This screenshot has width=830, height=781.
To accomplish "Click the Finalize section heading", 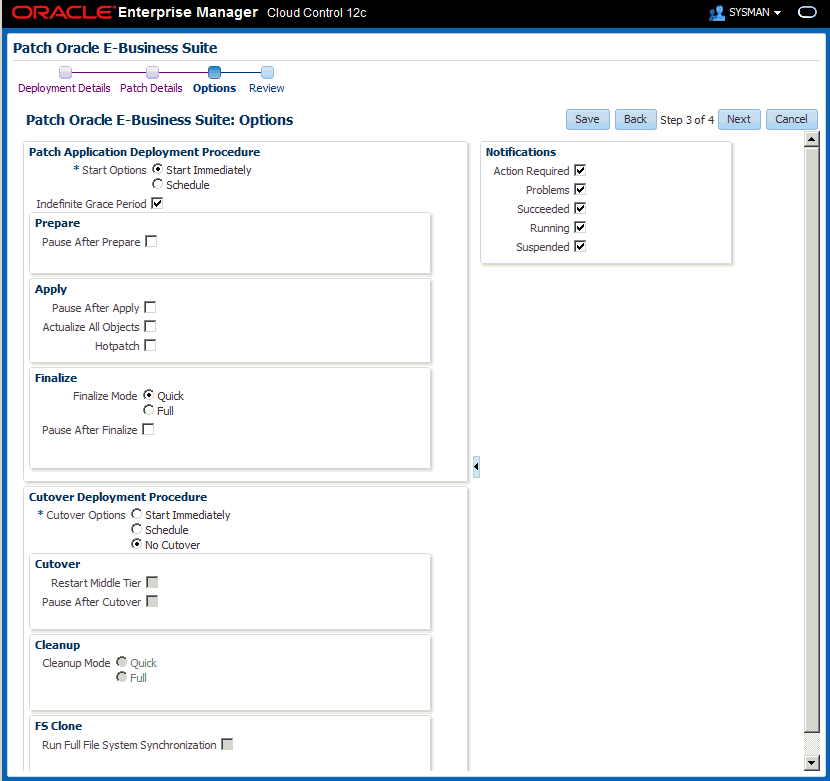I will pyautogui.click(x=56, y=378).
